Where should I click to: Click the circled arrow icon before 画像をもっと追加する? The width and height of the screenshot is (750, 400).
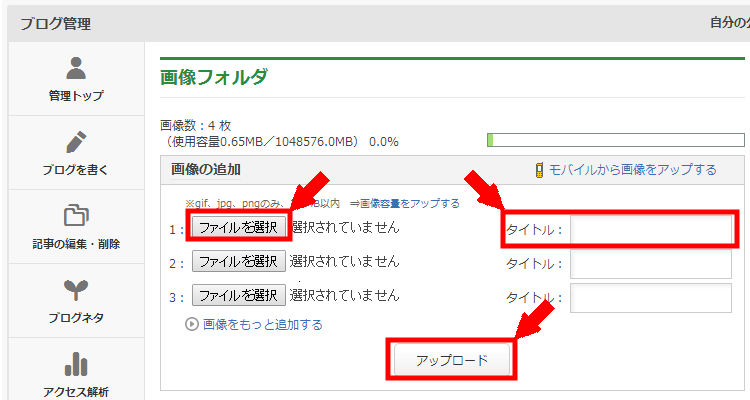click(191, 324)
